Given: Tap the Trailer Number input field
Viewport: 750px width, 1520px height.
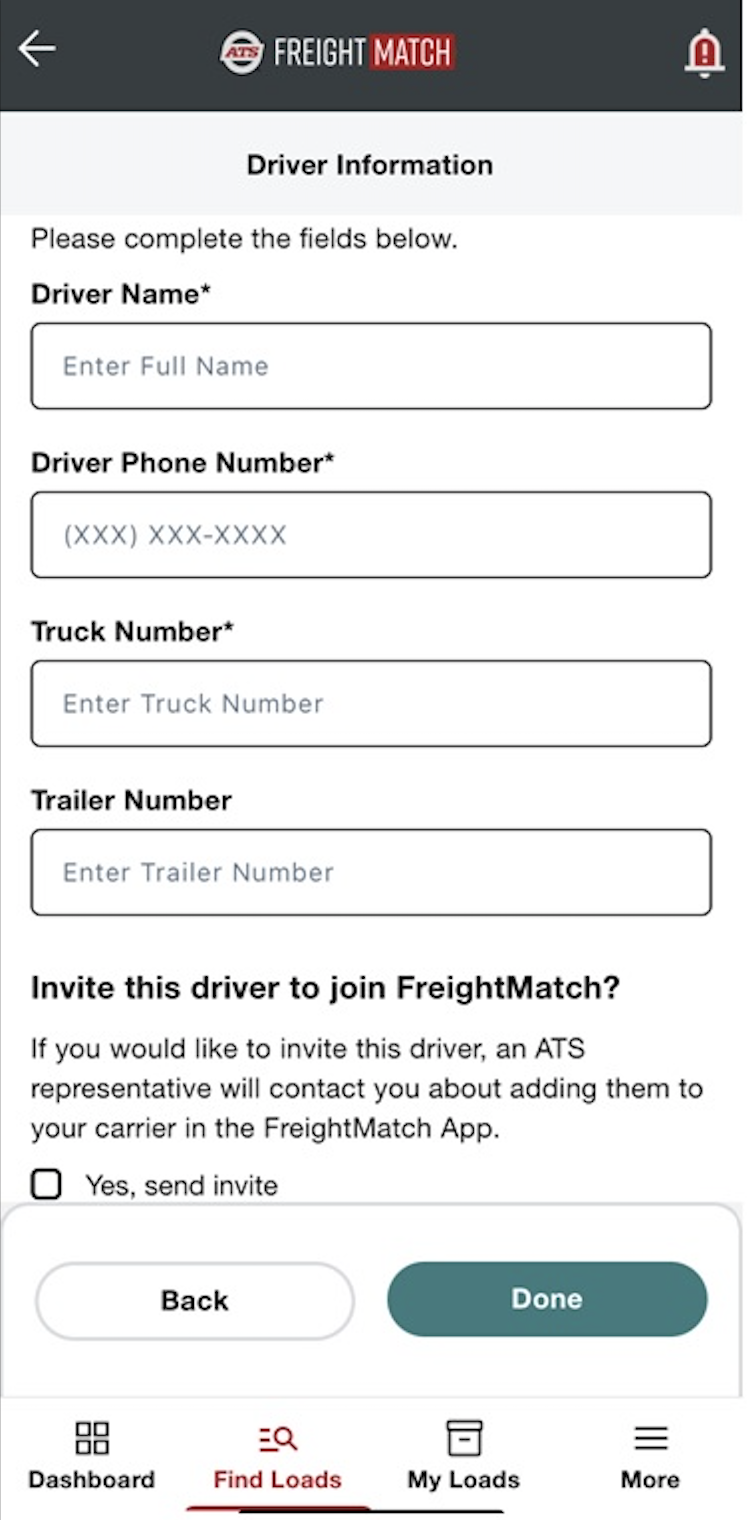Looking at the screenshot, I should coord(371,872).
